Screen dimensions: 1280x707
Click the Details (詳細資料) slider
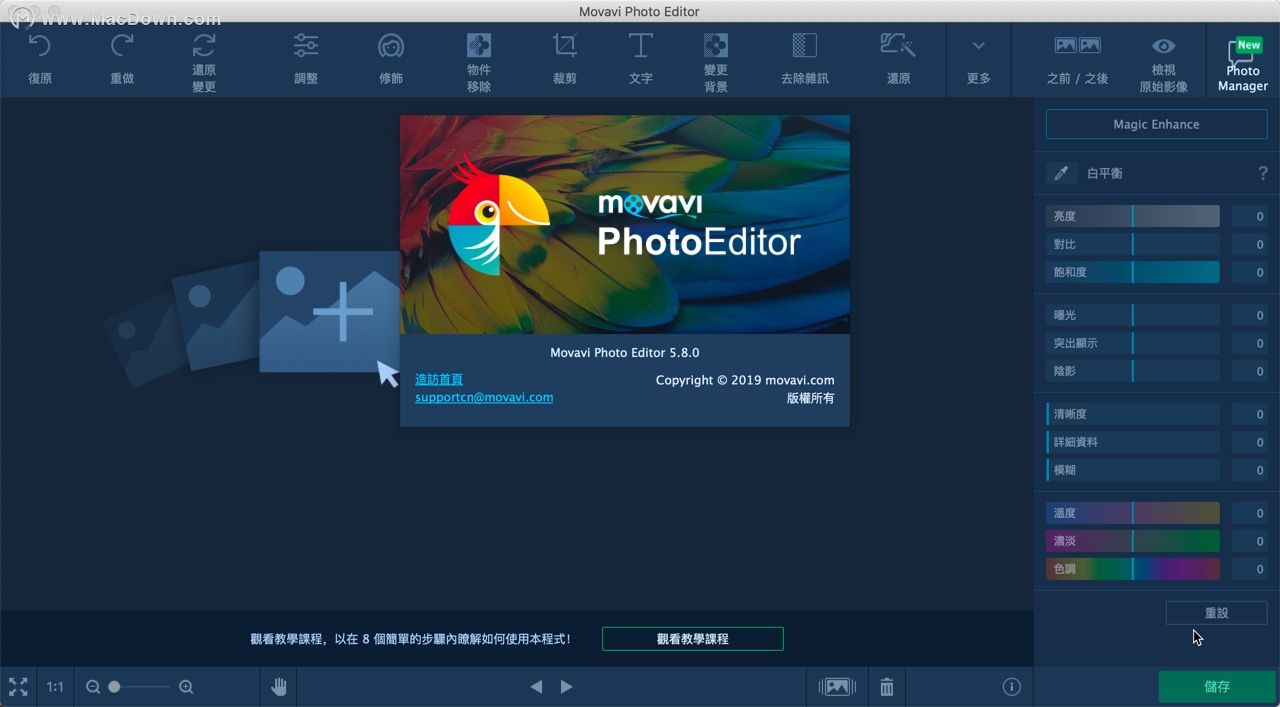1133,442
